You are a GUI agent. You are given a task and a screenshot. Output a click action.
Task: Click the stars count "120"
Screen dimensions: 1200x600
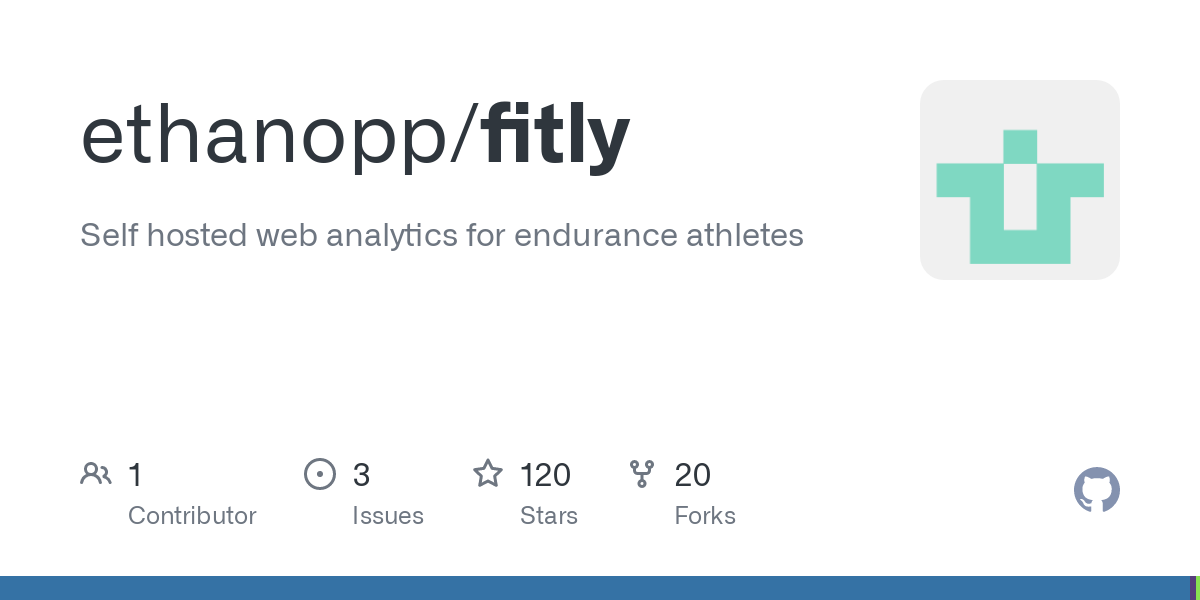[x=545, y=475]
